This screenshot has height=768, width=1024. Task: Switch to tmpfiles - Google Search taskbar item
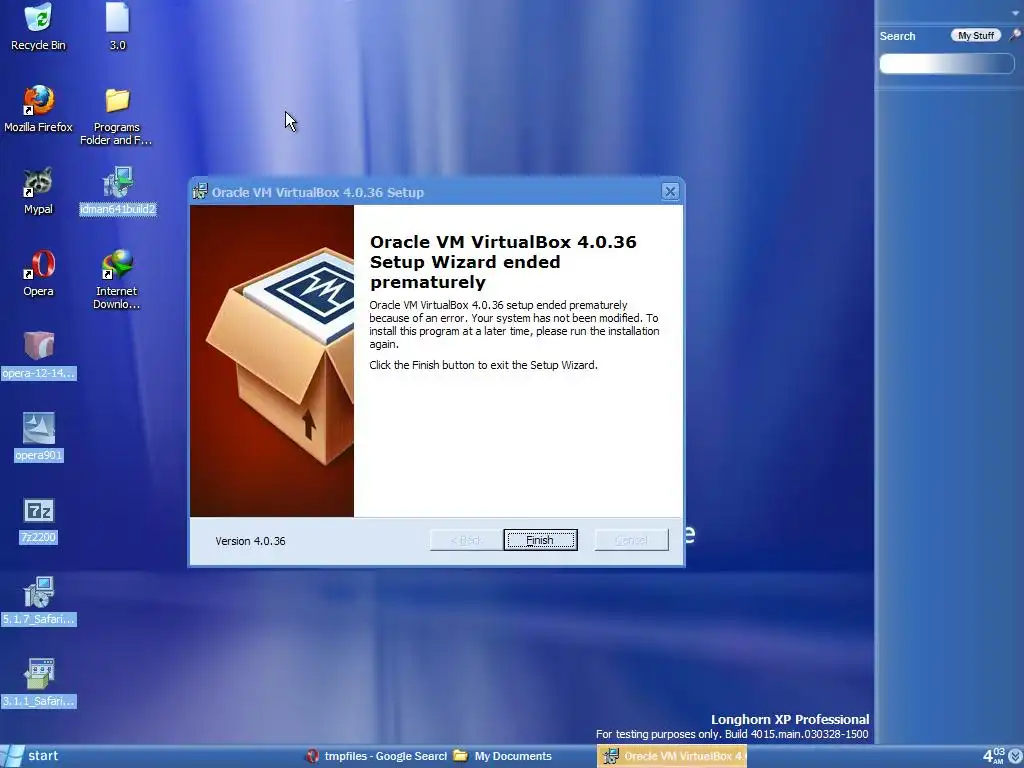(x=376, y=756)
